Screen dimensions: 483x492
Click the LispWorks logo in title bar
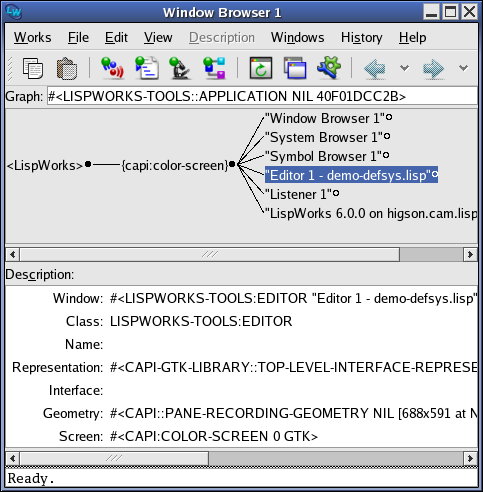[x=14, y=12]
